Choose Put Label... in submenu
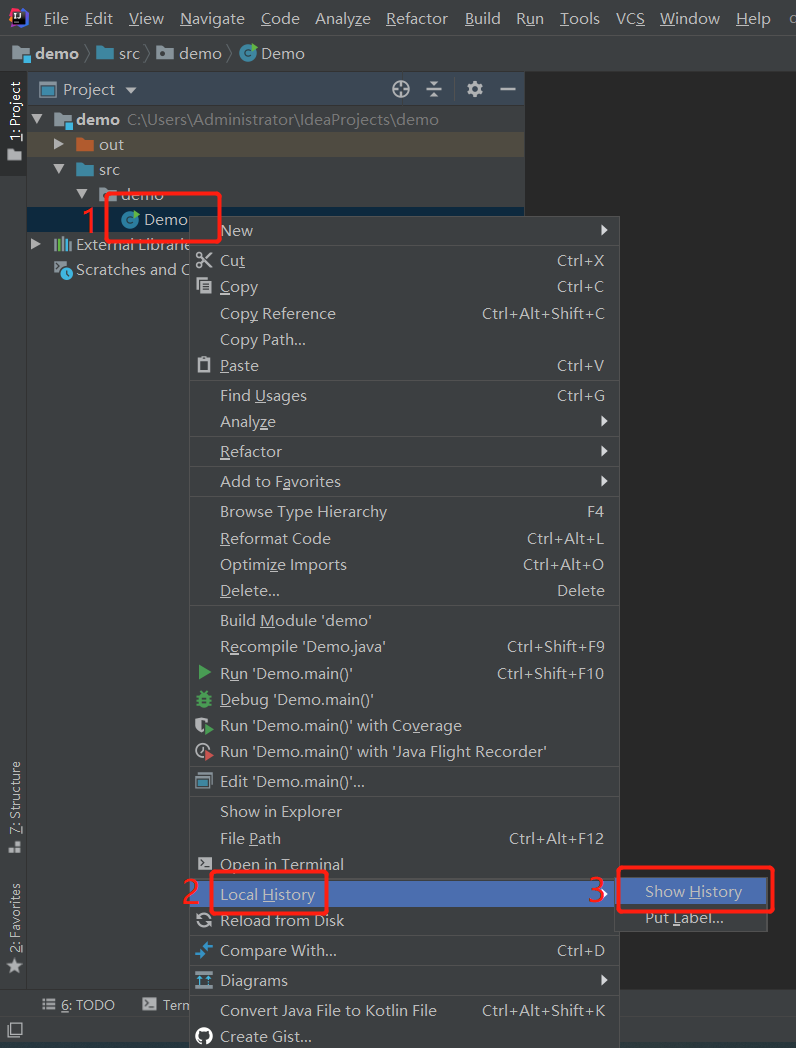Image resolution: width=796 pixels, height=1048 pixels. pos(691,918)
